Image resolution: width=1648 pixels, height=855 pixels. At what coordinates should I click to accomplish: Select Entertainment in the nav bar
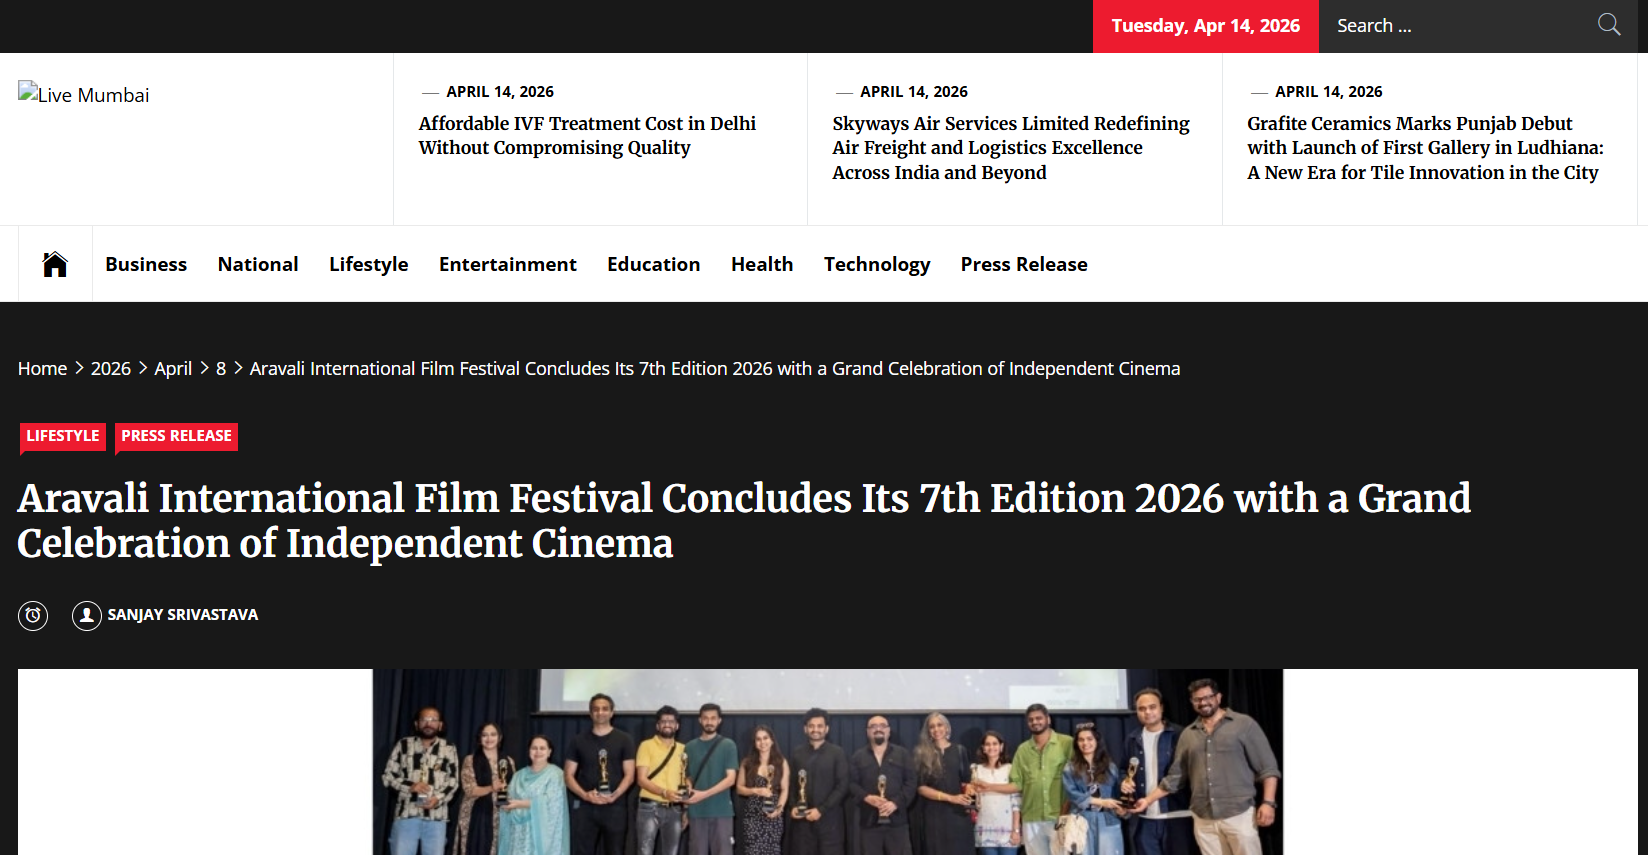[x=507, y=264]
